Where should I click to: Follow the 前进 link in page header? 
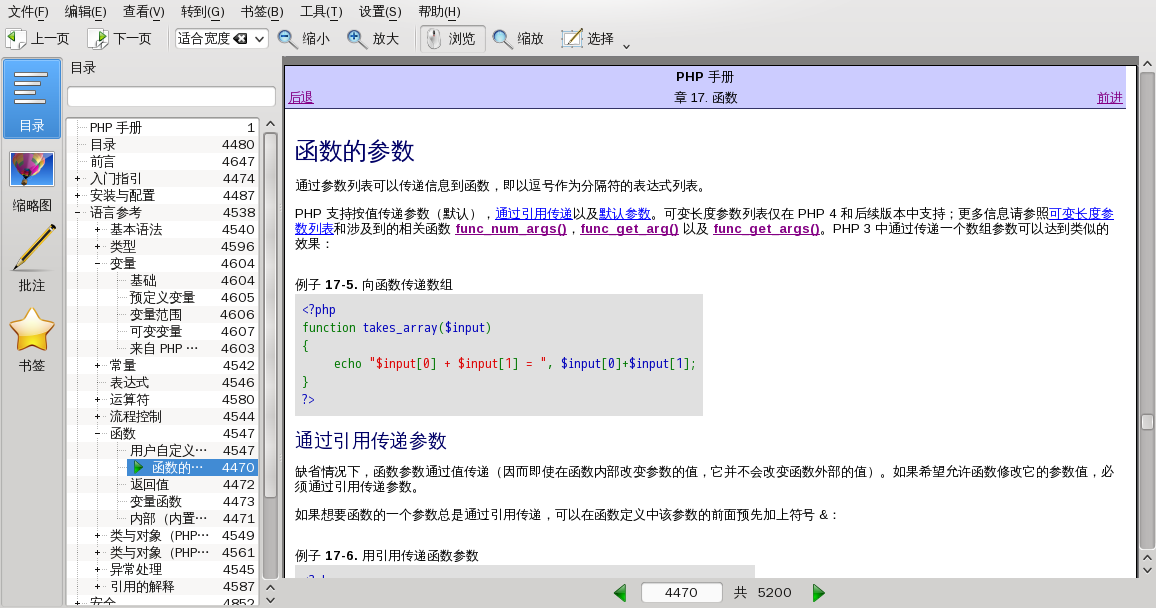[x=1110, y=97]
